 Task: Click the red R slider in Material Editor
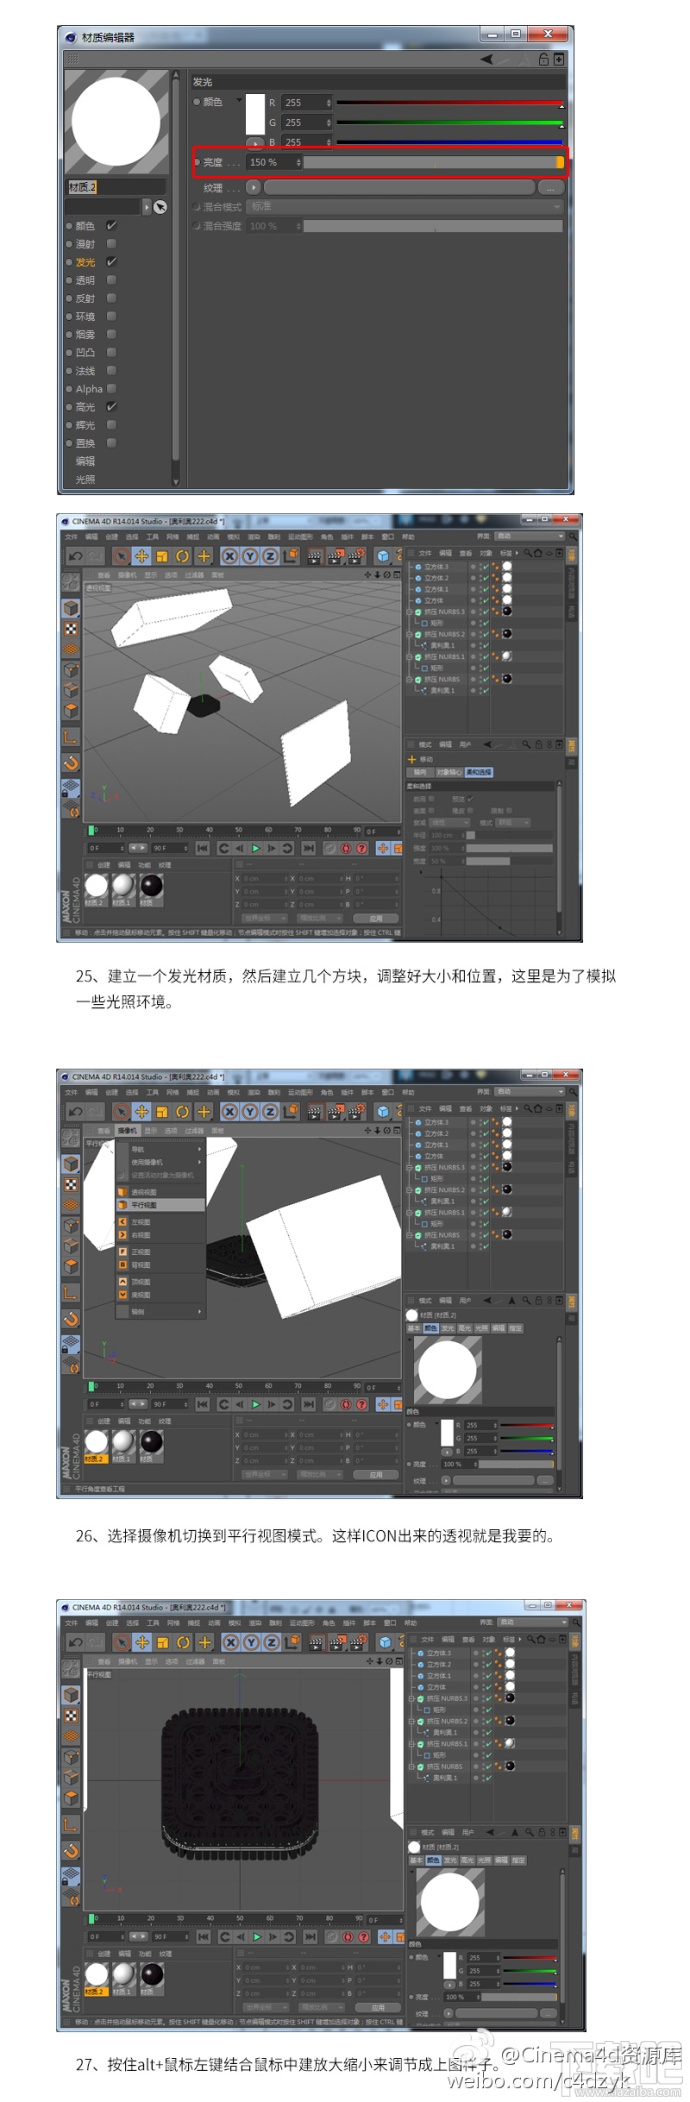(450, 102)
